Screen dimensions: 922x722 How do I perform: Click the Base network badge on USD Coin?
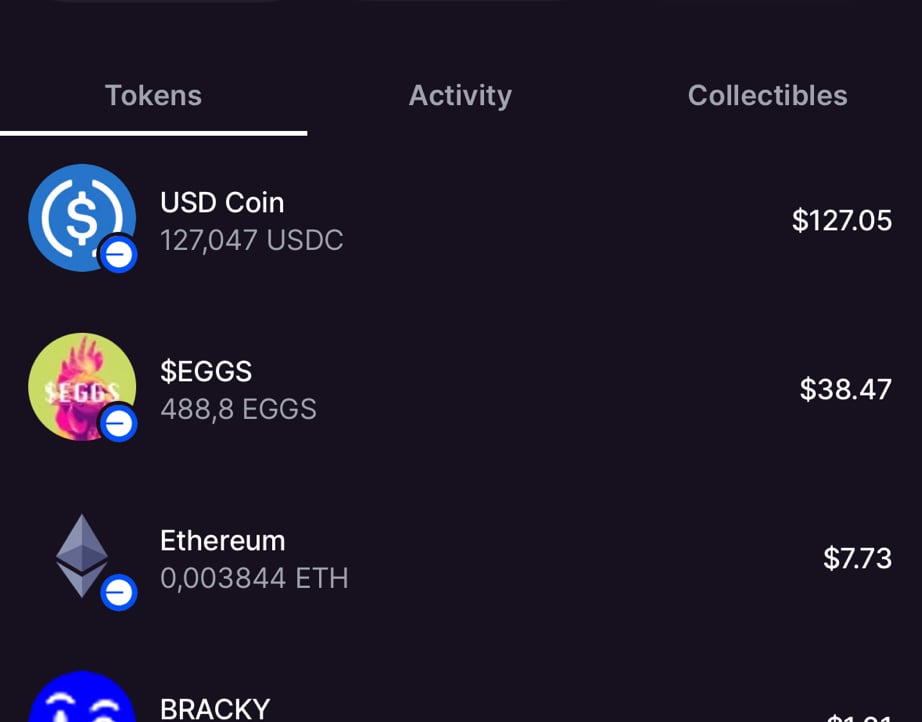click(x=118, y=255)
